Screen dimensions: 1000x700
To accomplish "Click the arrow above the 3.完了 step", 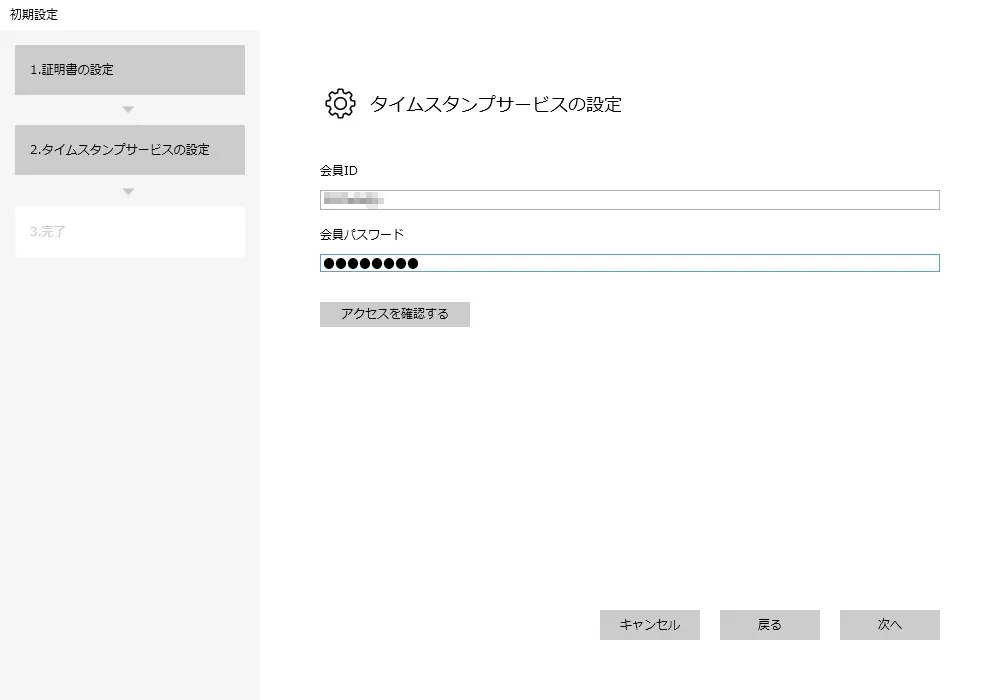I will click(128, 191).
